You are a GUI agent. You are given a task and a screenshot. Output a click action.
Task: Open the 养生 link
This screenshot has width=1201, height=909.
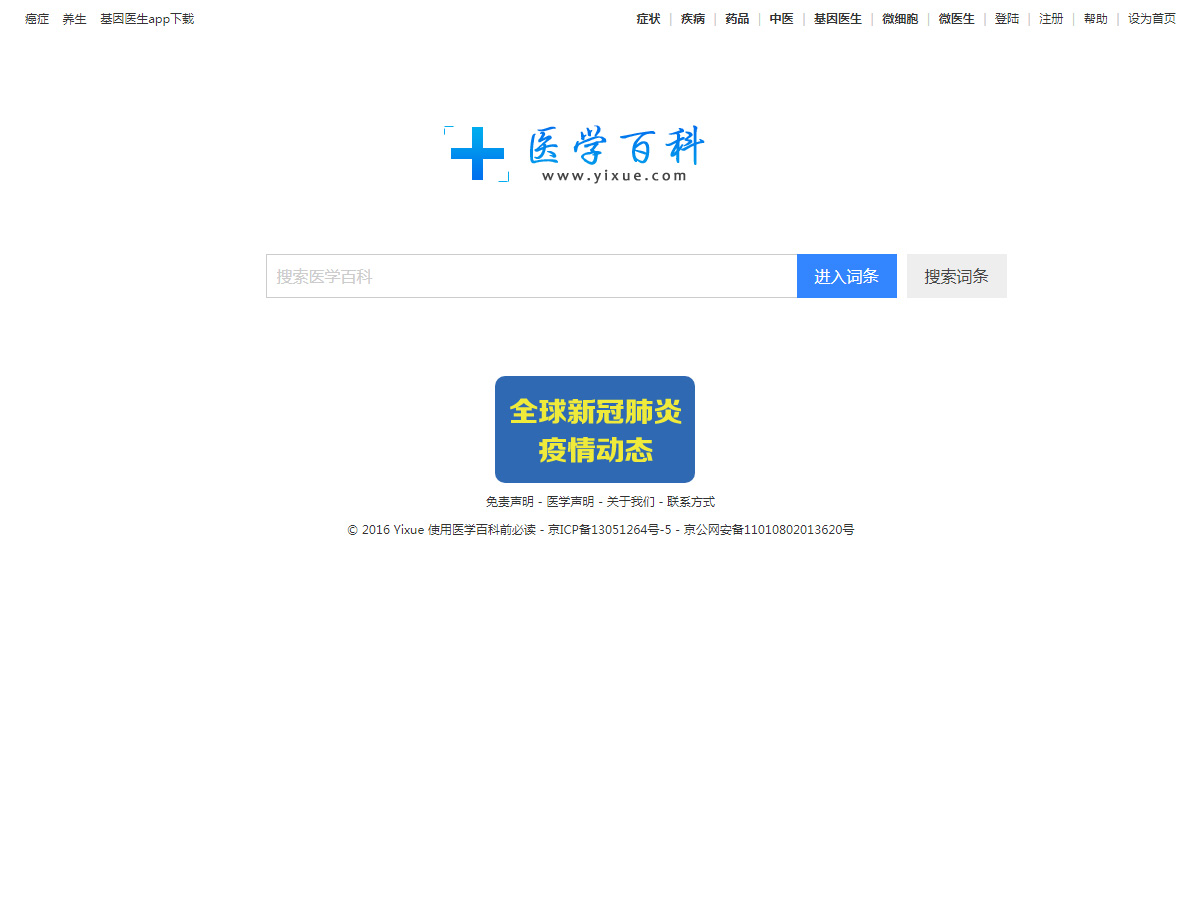(75, 19)
